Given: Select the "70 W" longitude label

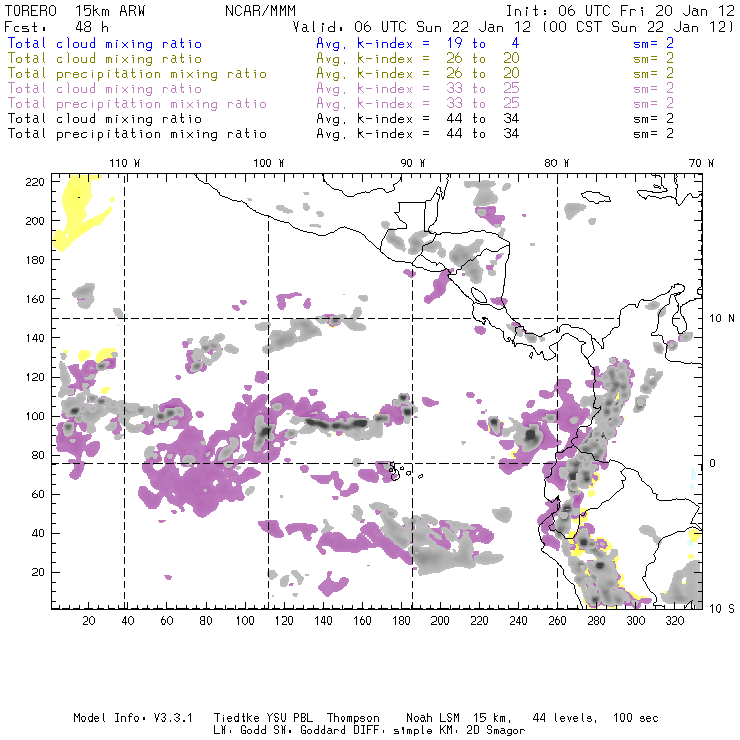Looking at the screenshot, I should point(701,163).
